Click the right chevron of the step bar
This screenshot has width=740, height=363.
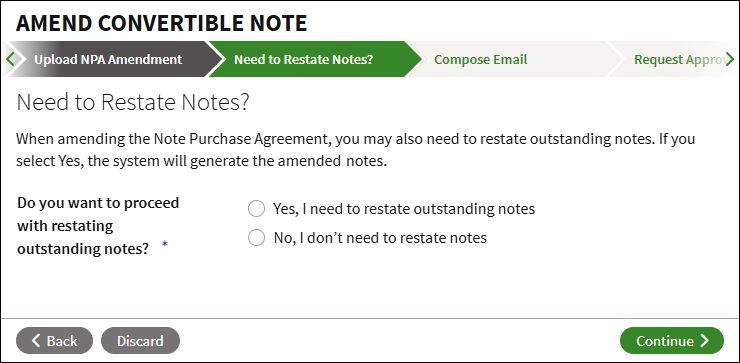[x=730, y=59]
